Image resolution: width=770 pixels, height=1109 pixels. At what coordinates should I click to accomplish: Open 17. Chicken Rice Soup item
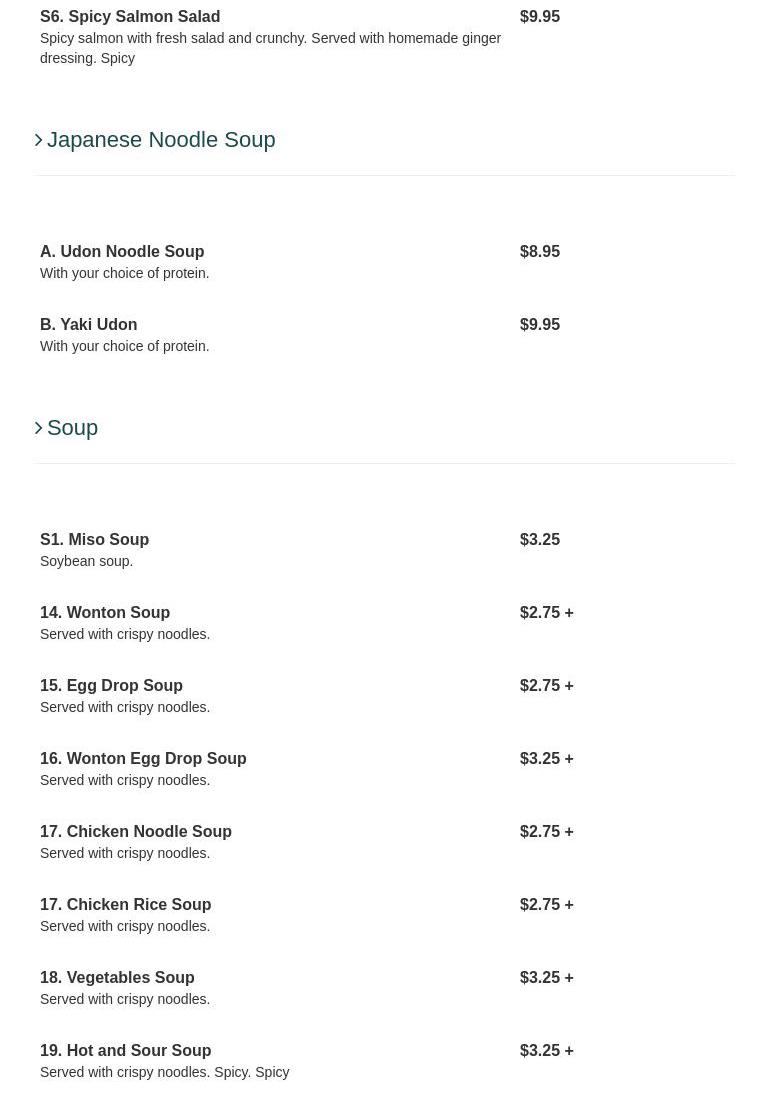pyautogui.click(x=126, y=905)
